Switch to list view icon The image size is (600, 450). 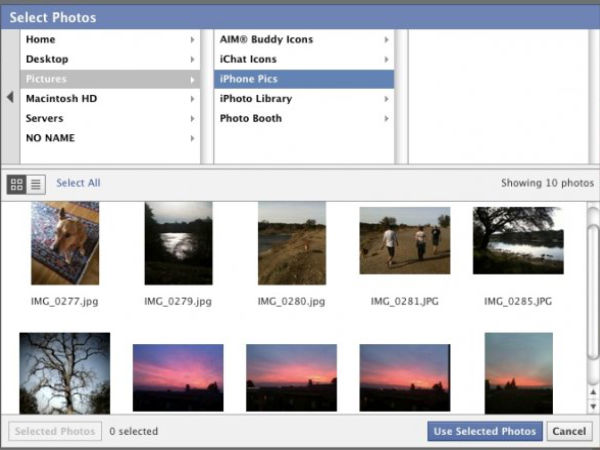[36, 184]
